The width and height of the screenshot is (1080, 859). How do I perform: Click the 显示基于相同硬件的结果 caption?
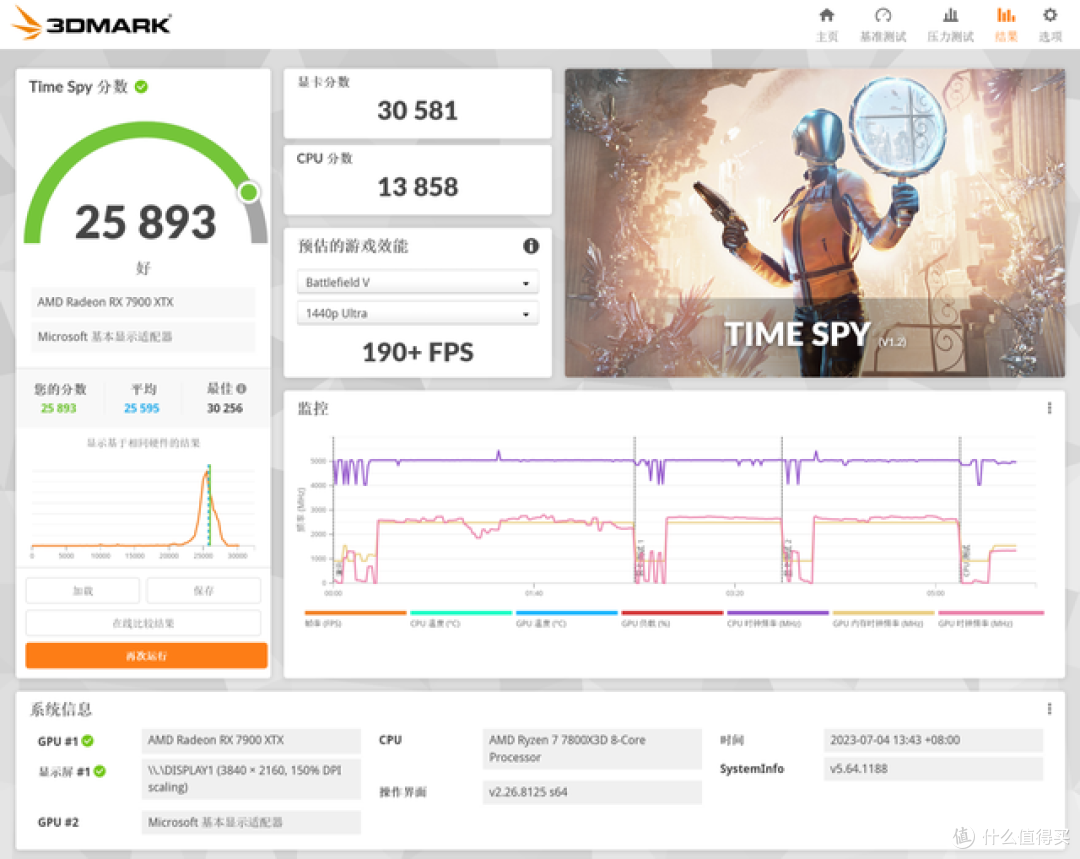(143, 443)
